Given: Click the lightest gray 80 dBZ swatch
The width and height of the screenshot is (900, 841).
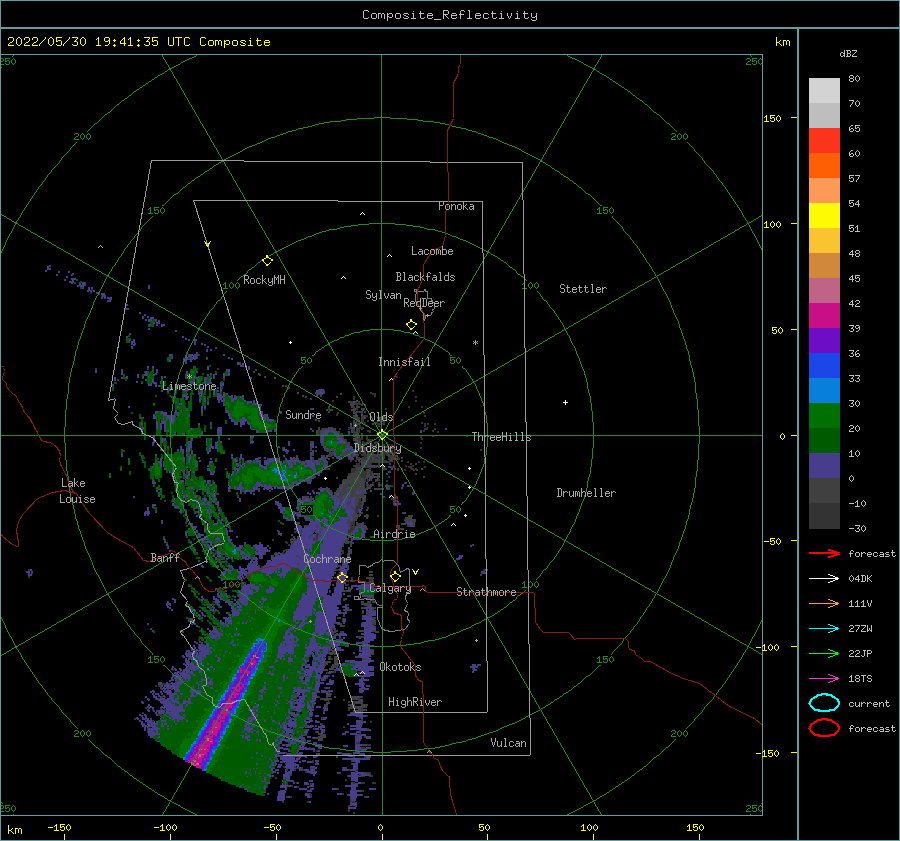Looking at the screenshot, I should click(824, 90).
